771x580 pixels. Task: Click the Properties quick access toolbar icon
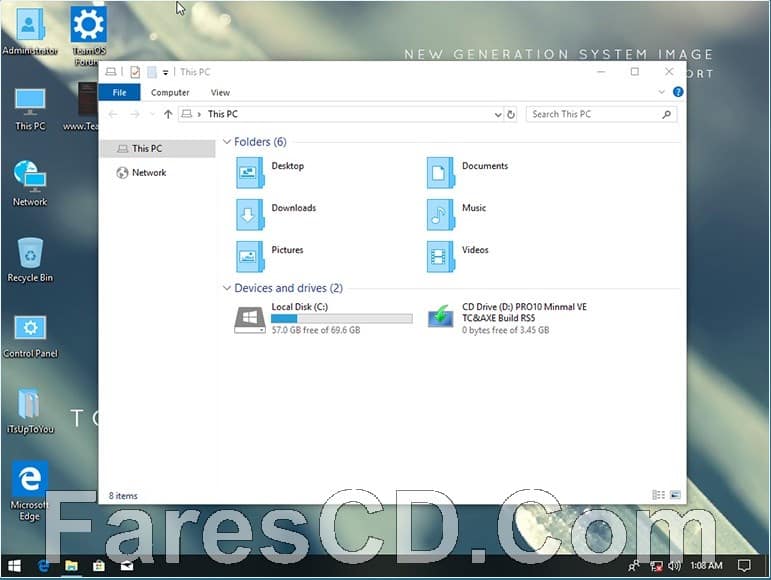(x=135, y=72)
